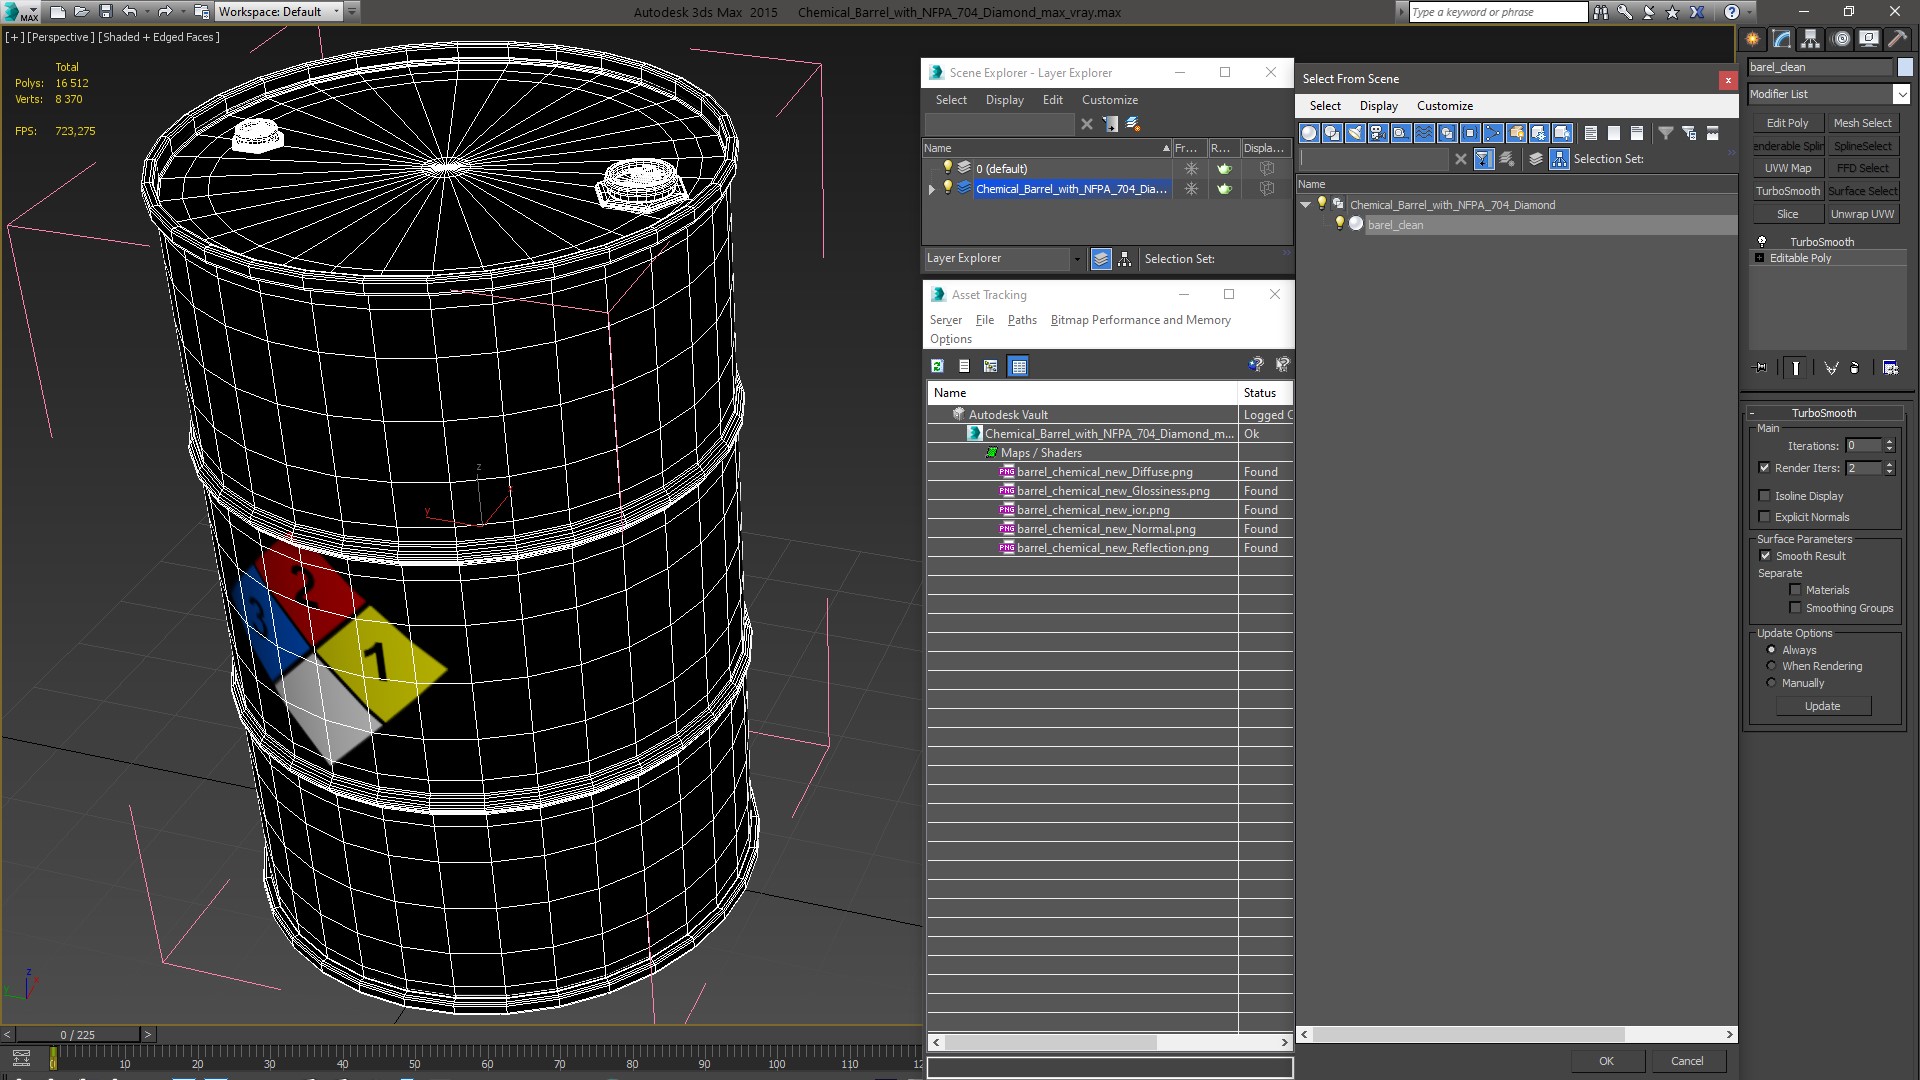The height and width of the screenshot is (1080, 1920).
Task: Select the When Rendering radio button
Action: [x=1771, y=666]
